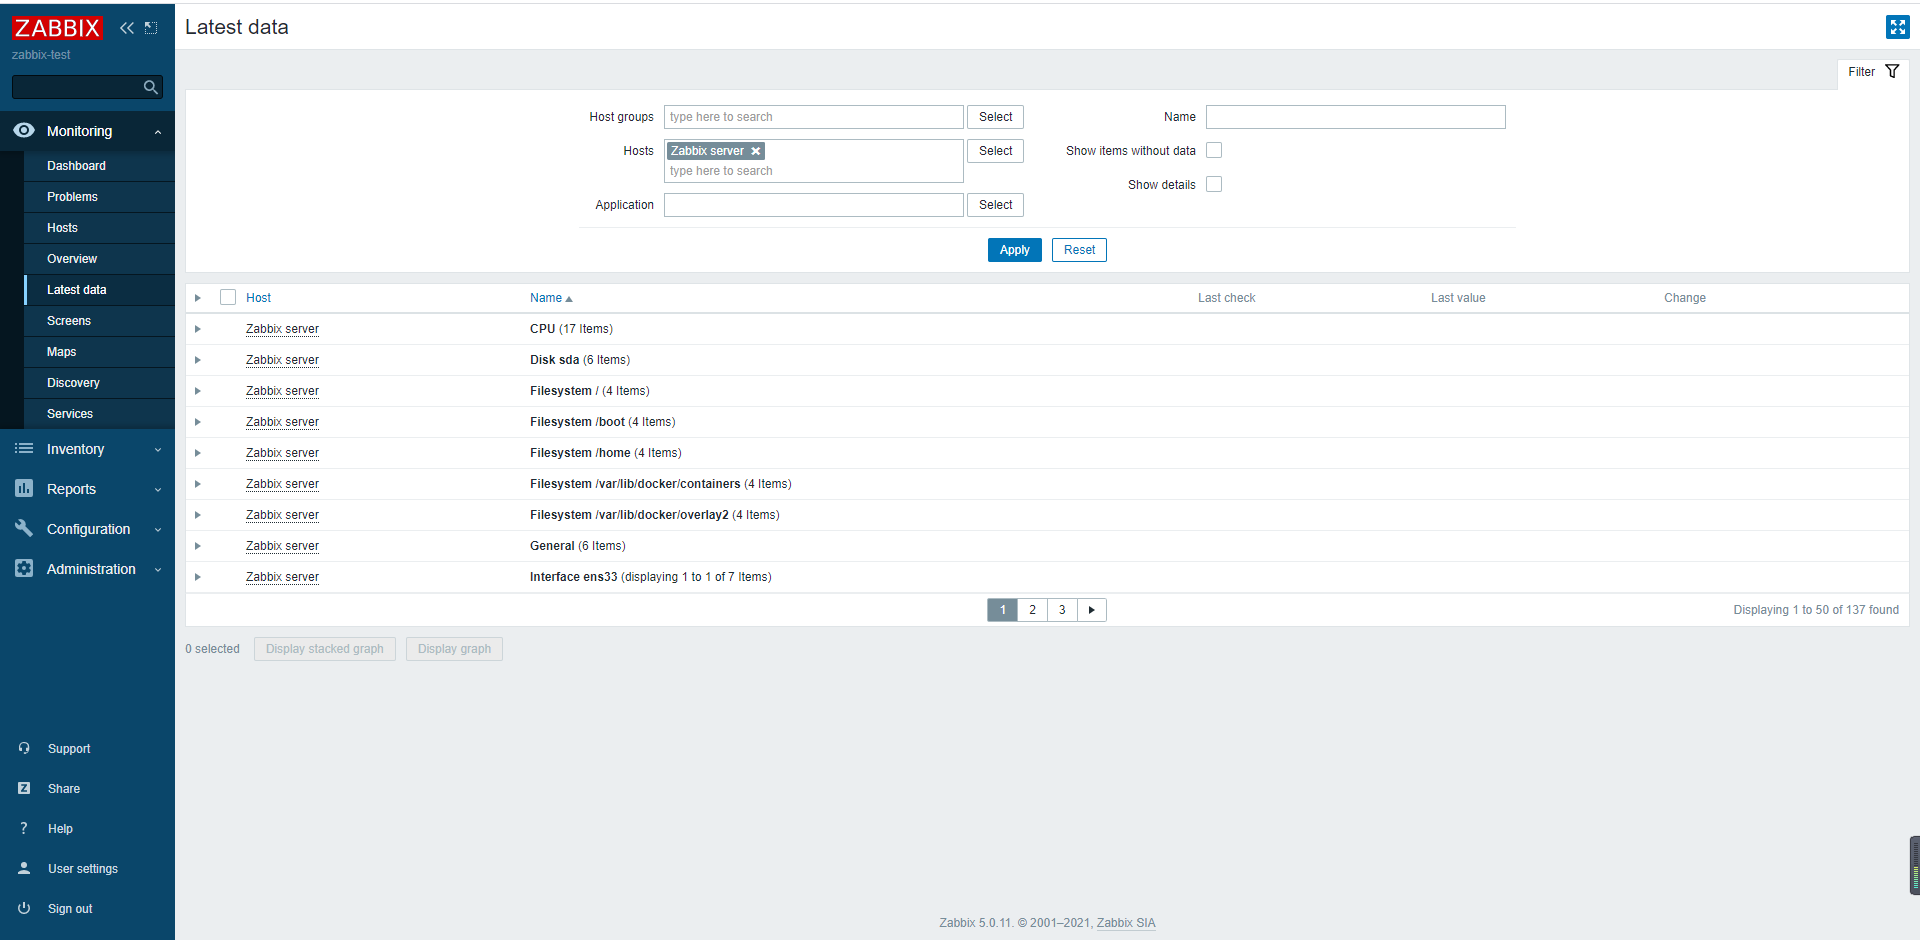Expand the Filesystem /boot group
Screen dimensions: 1920x940
pyautogui.click(x=198, y=422)
